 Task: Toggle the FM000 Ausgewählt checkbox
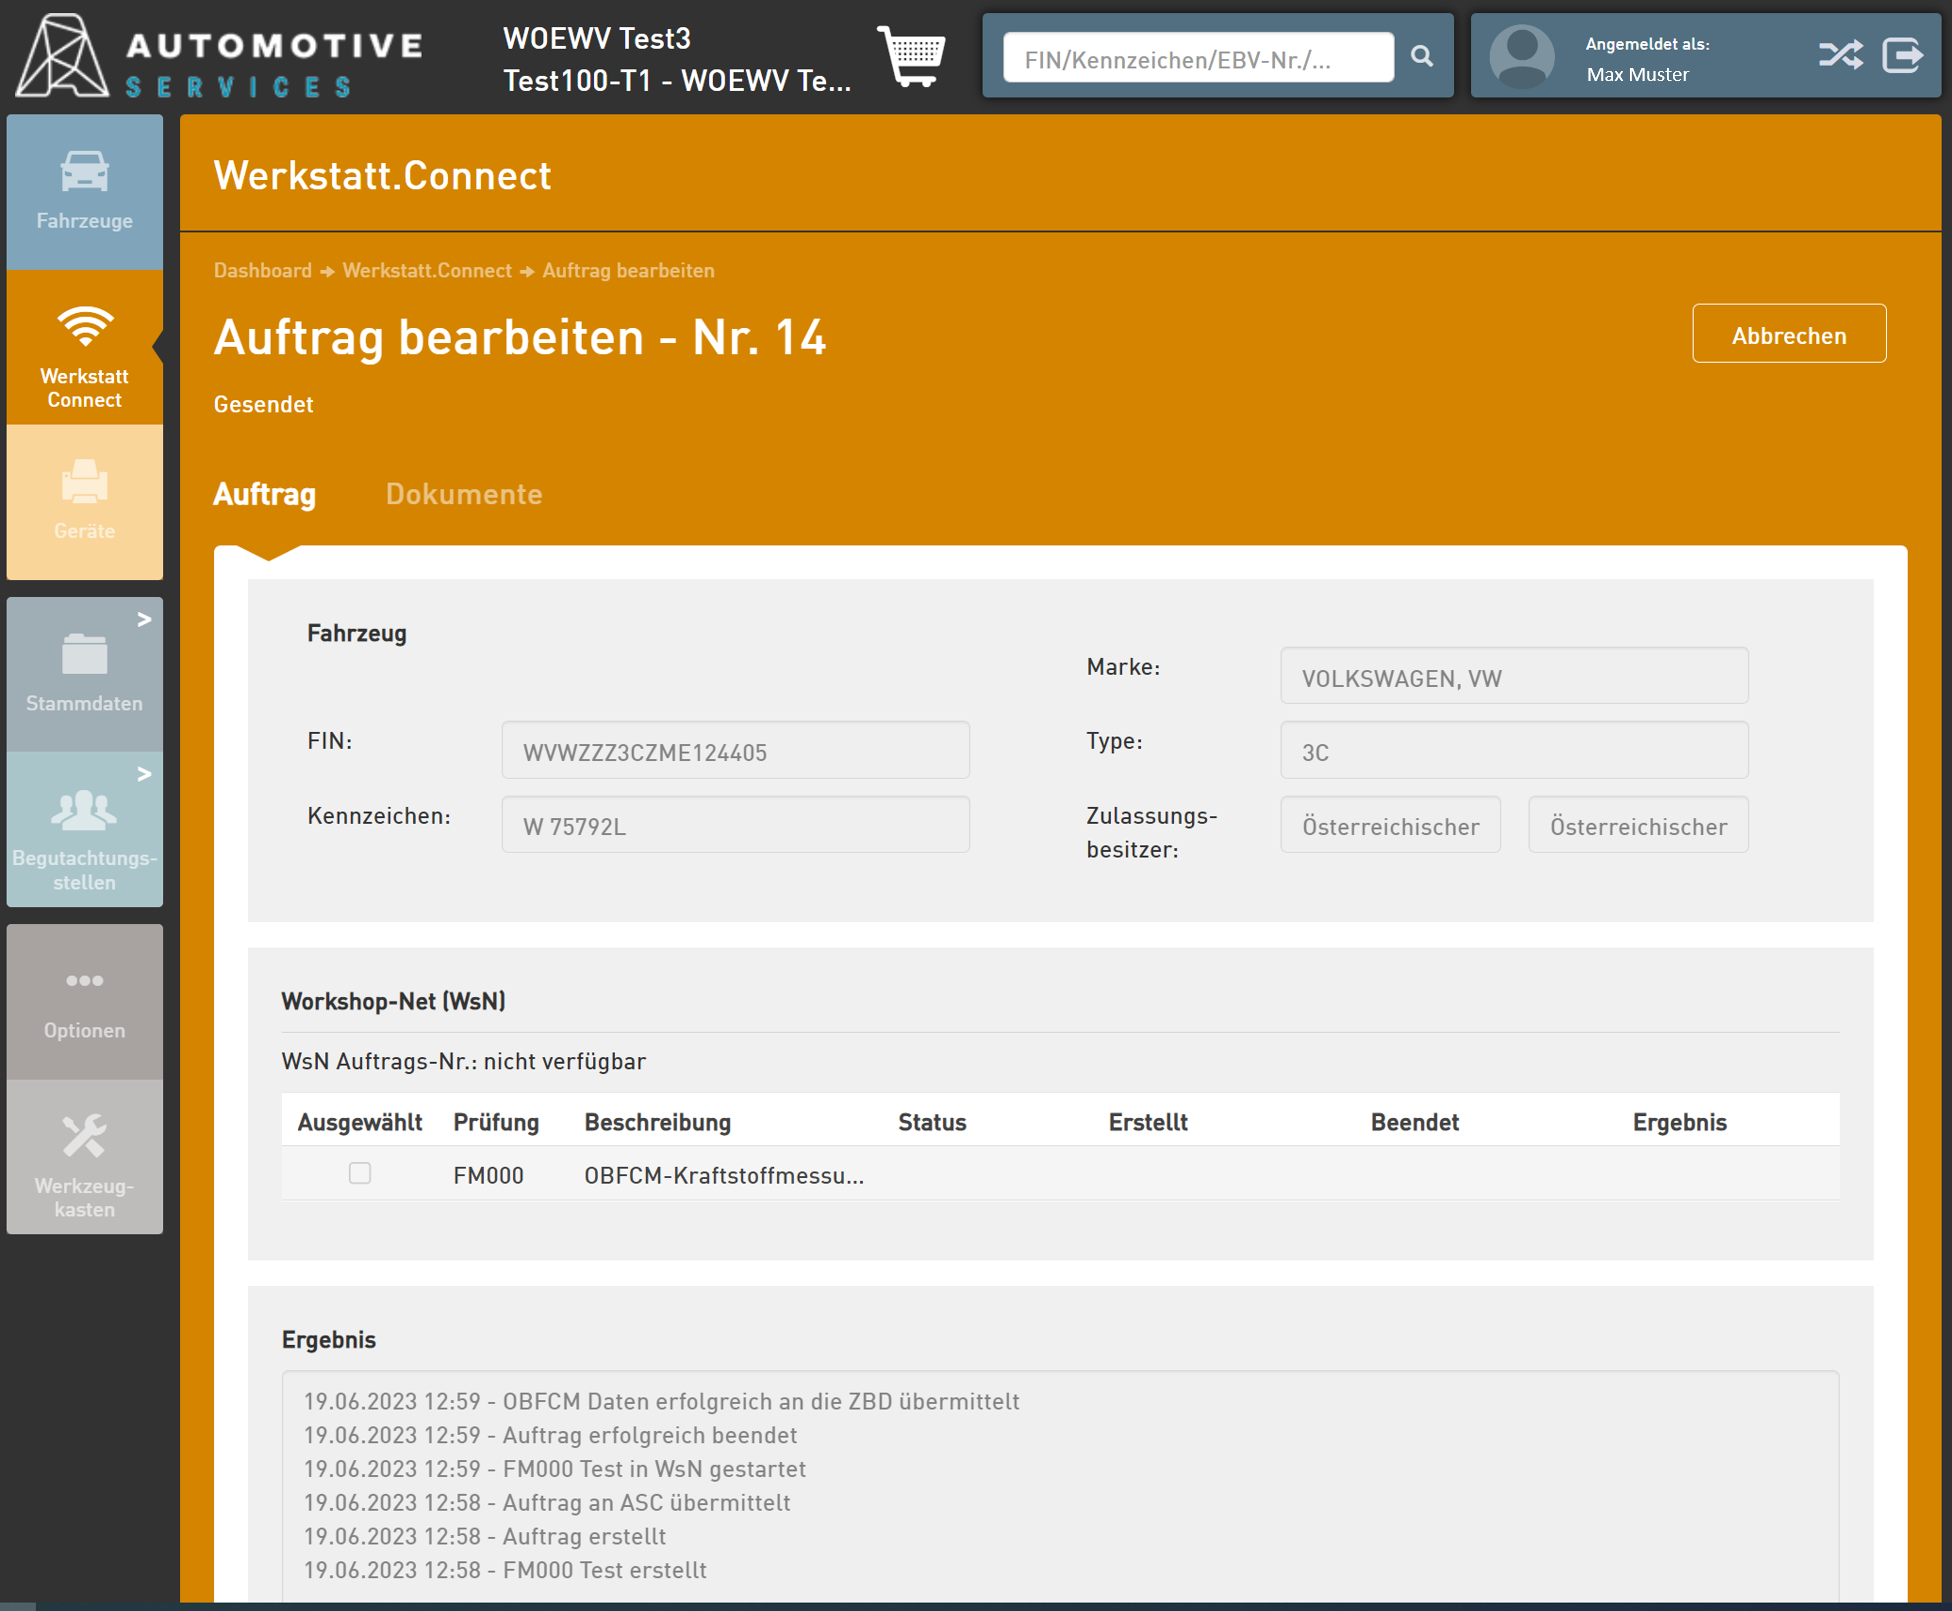coord(360,1173)
